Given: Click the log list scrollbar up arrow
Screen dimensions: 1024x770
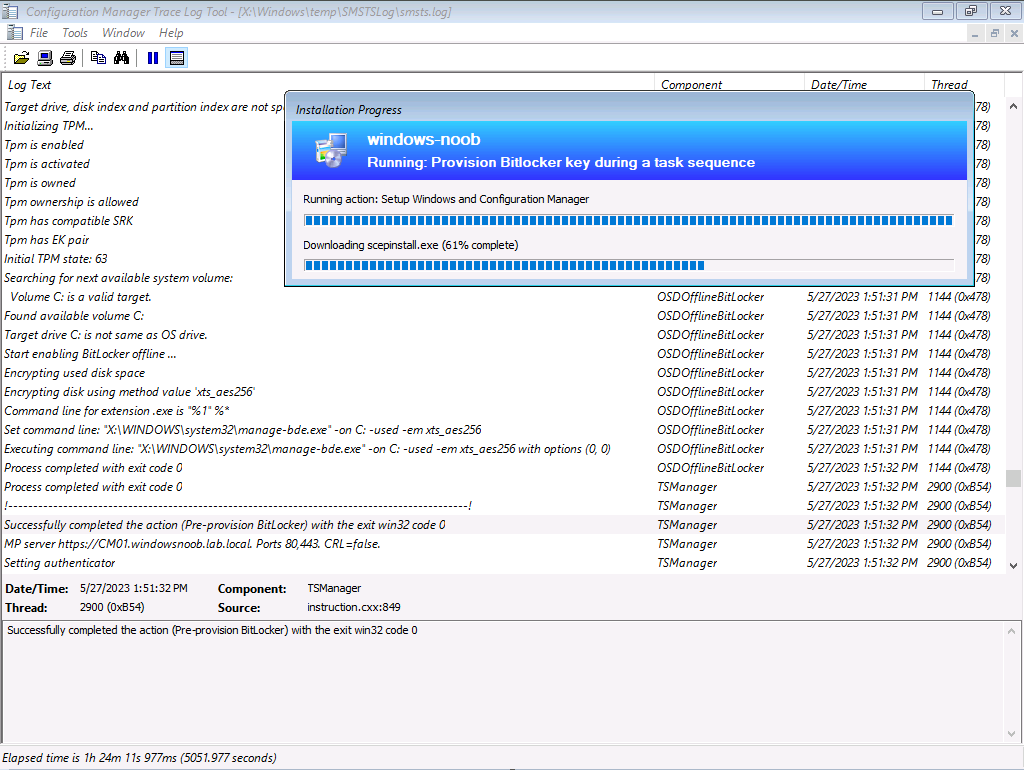Looking at the screenshot, I should (x=1014, y=106).
